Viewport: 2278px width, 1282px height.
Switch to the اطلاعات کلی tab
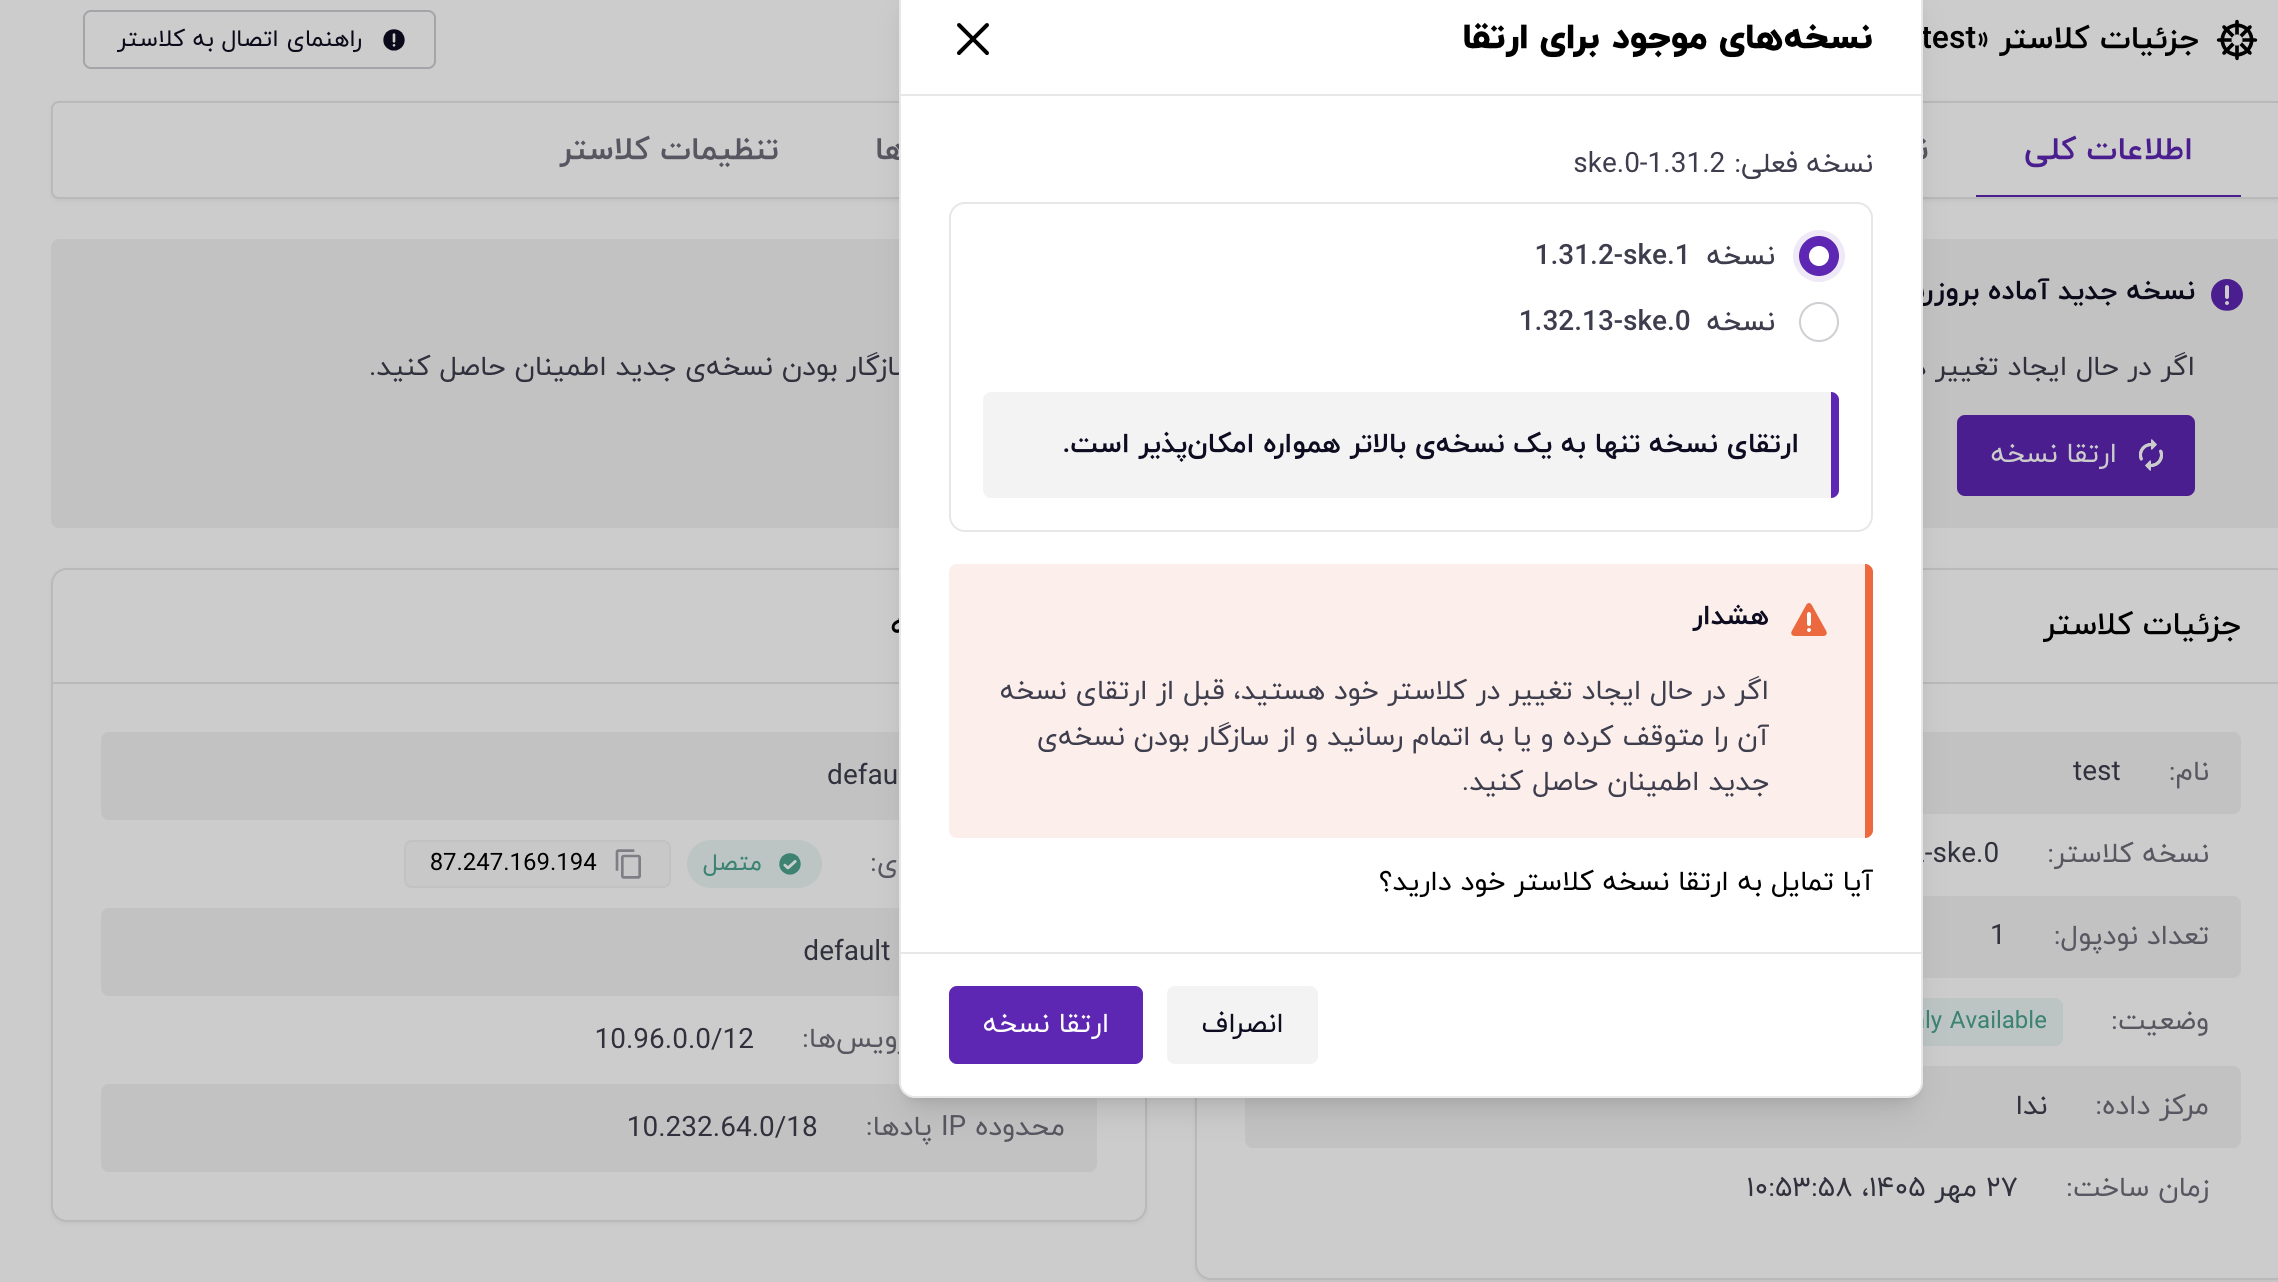(x=2108, y=150)
